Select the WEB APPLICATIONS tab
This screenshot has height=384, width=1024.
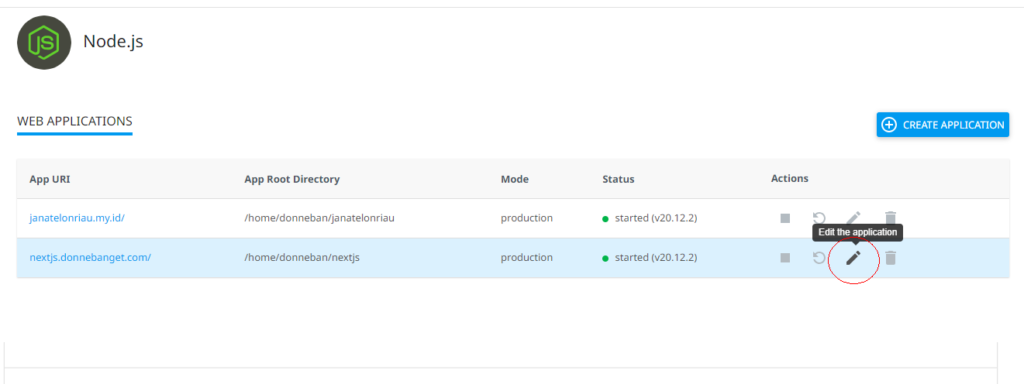74,121
